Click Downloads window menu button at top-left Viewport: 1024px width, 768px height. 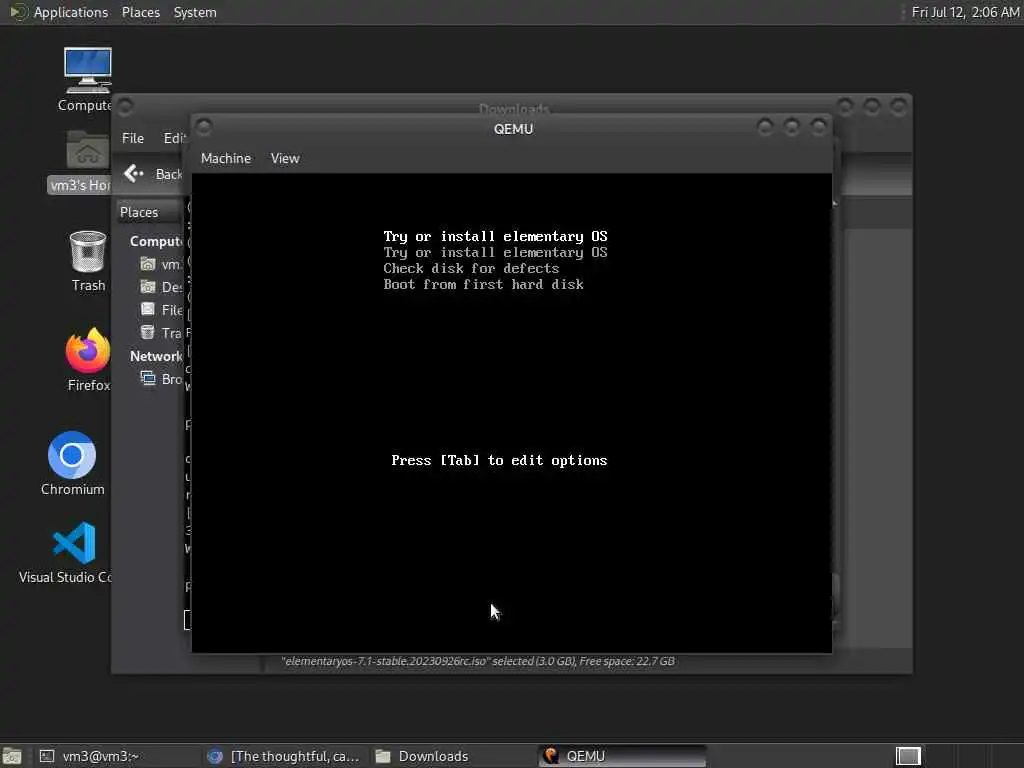125,105
